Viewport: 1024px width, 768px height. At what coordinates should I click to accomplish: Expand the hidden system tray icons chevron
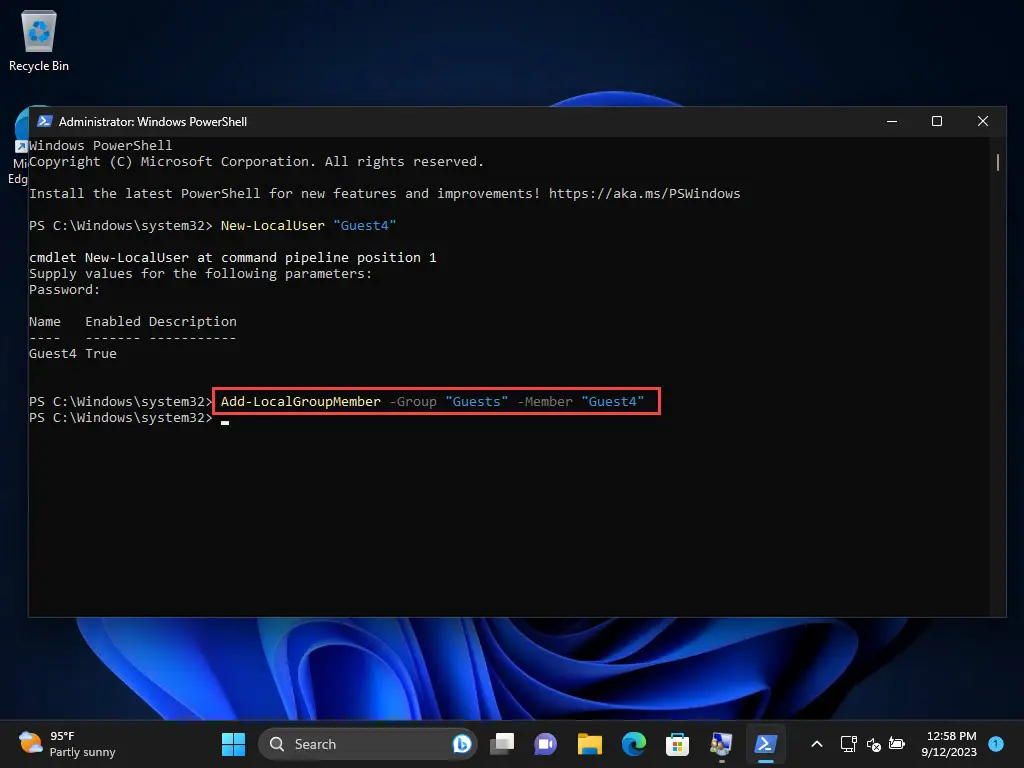[816, 744]
